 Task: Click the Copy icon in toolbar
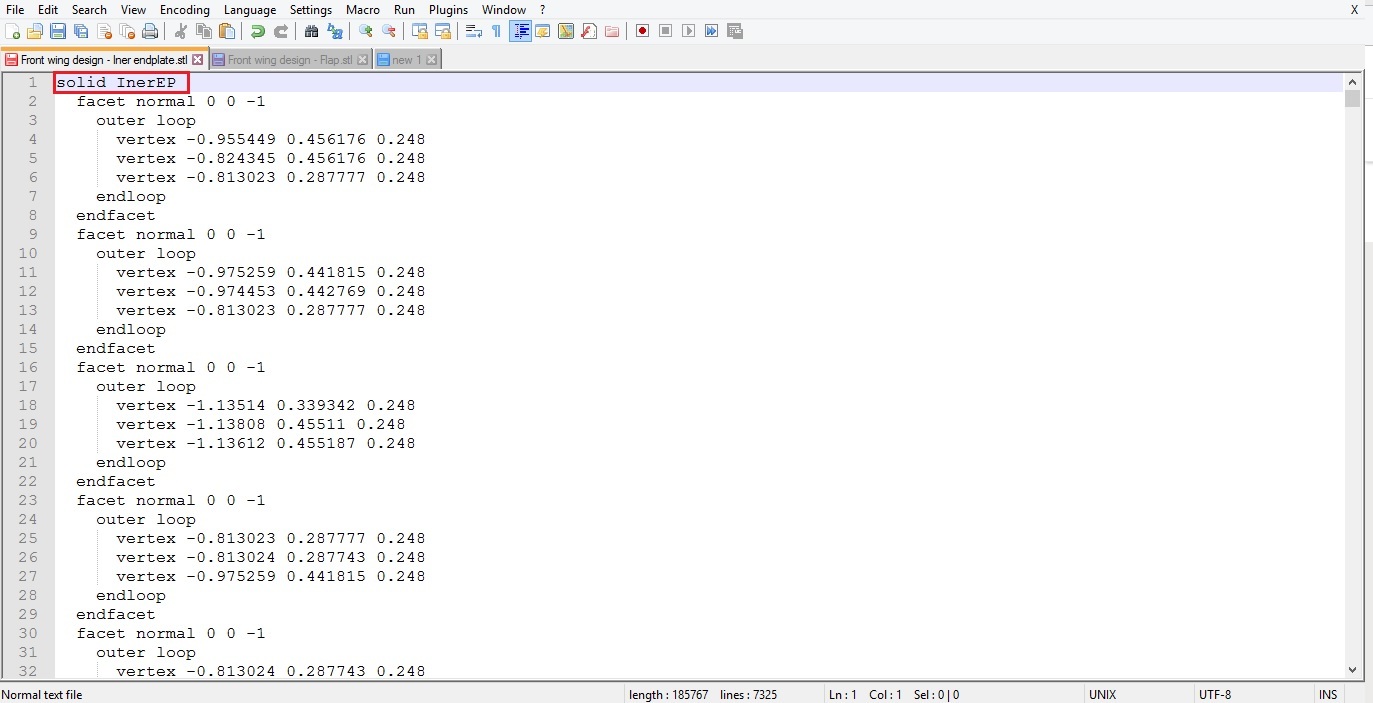(204, 31)
